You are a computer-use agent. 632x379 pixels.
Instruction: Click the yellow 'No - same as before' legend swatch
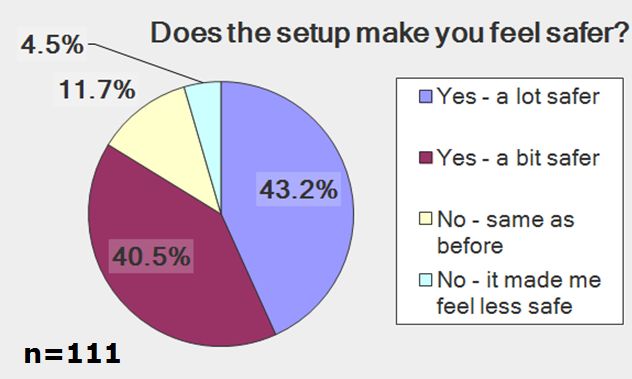pyautogui.click(x=425, y=219)
